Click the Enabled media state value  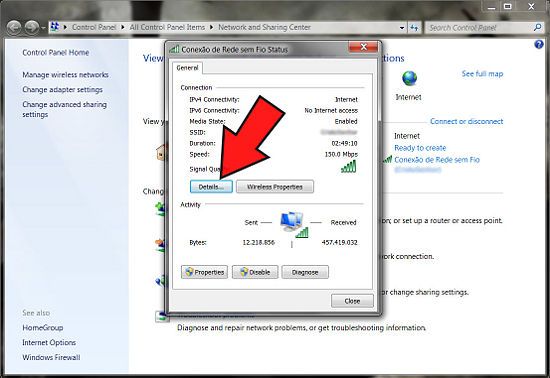point(346,121)
